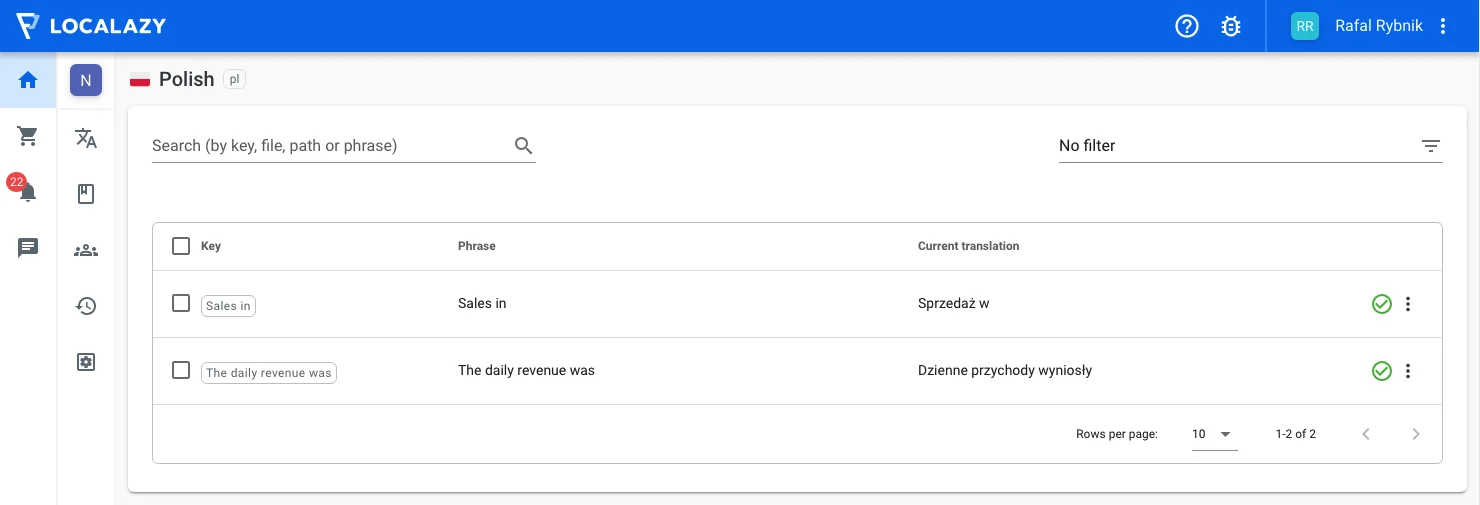
Task: Open the user menu three-dot icon
Action: [x=1443, y=26]
